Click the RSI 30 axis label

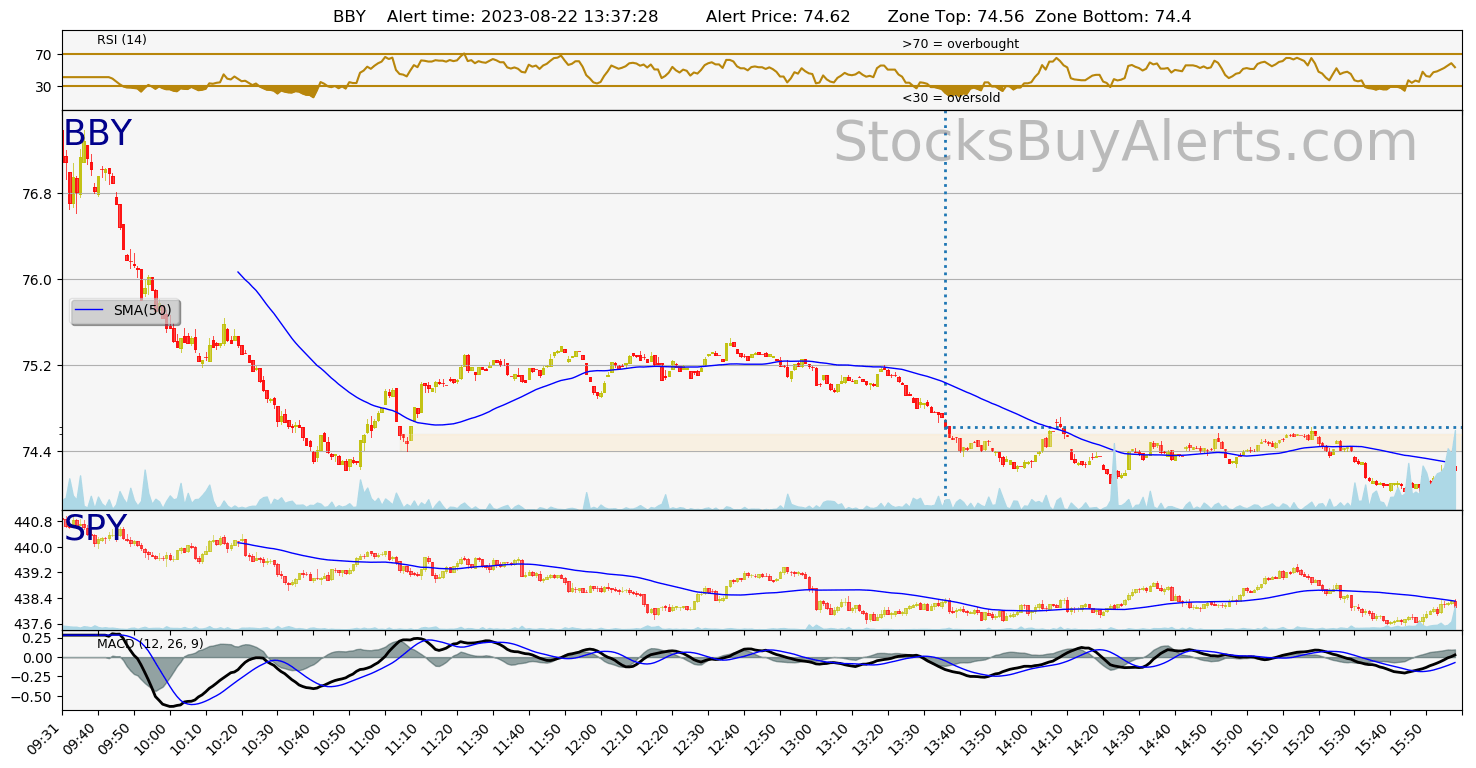[x=43, y=87]
